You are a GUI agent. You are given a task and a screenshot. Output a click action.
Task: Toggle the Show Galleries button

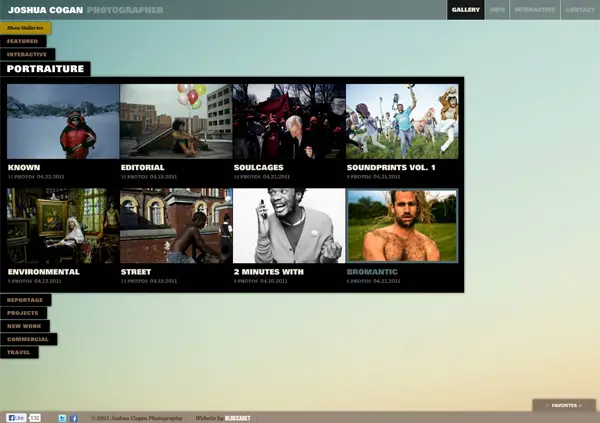point(25,28)
